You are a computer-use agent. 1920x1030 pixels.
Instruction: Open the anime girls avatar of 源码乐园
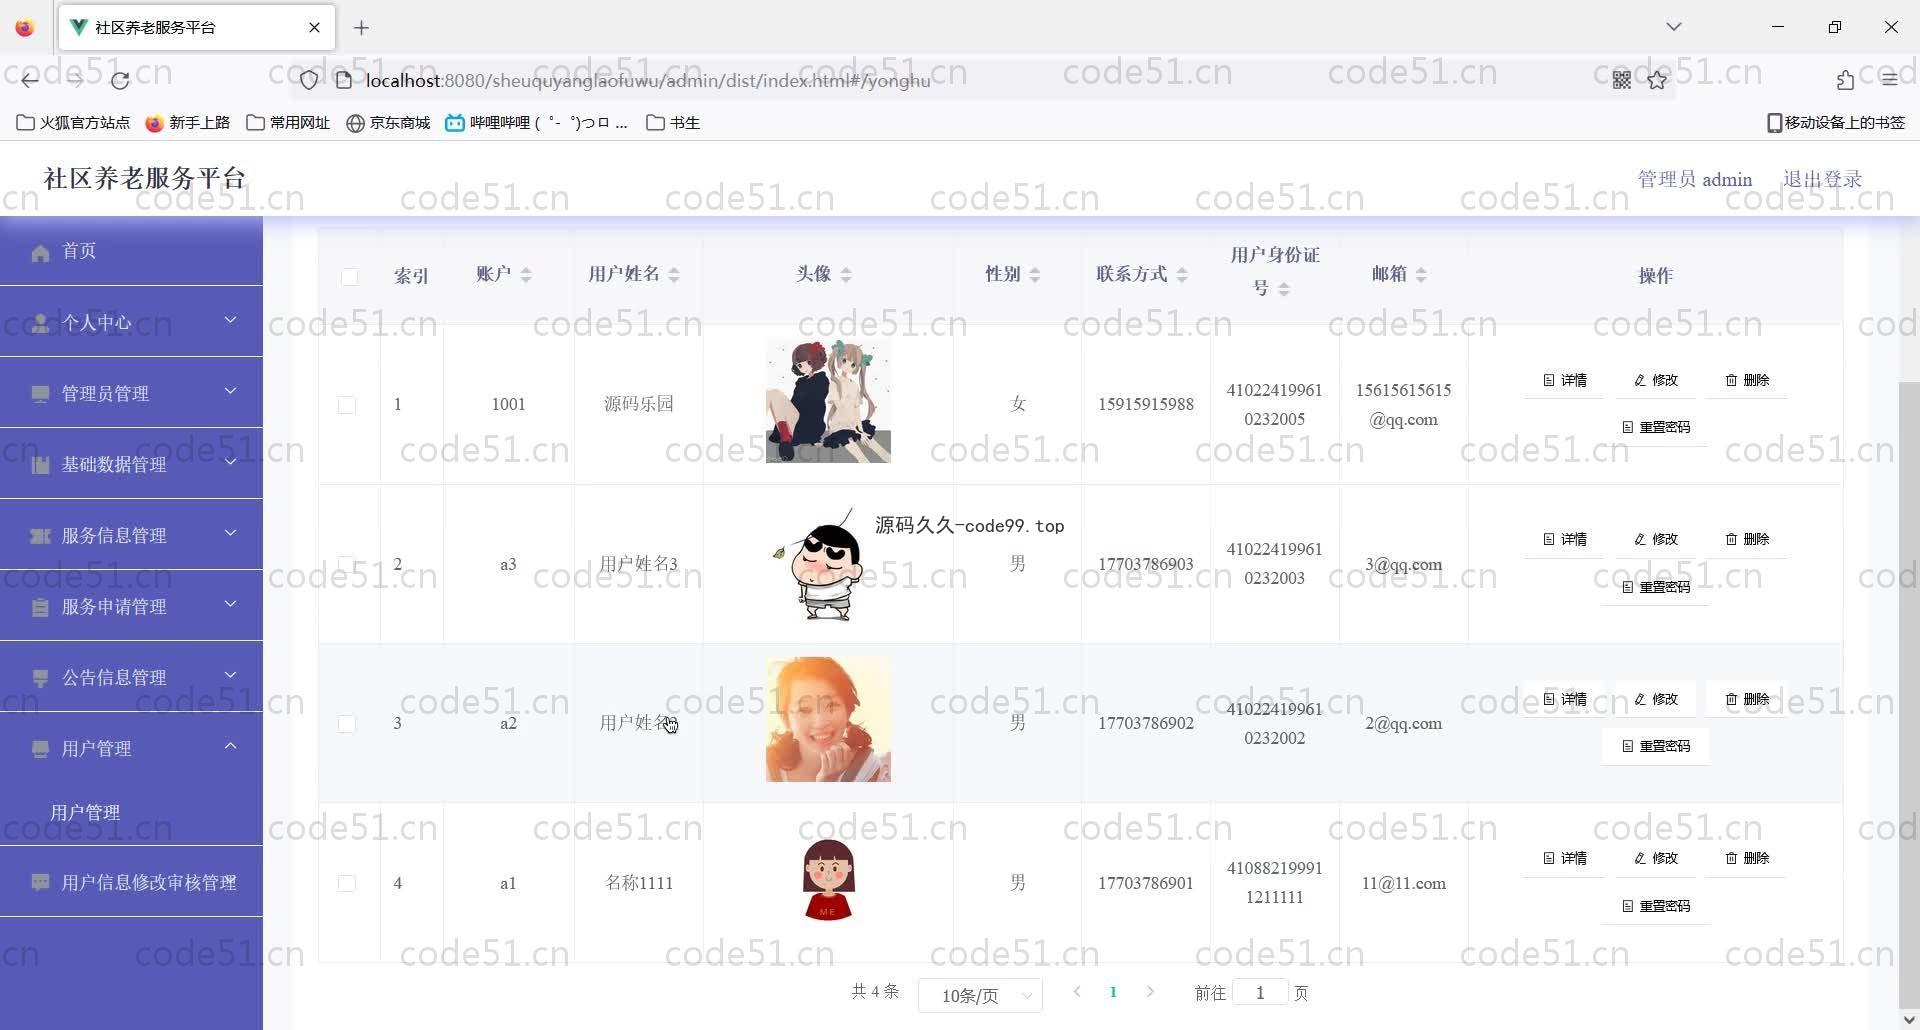[828, 401]
